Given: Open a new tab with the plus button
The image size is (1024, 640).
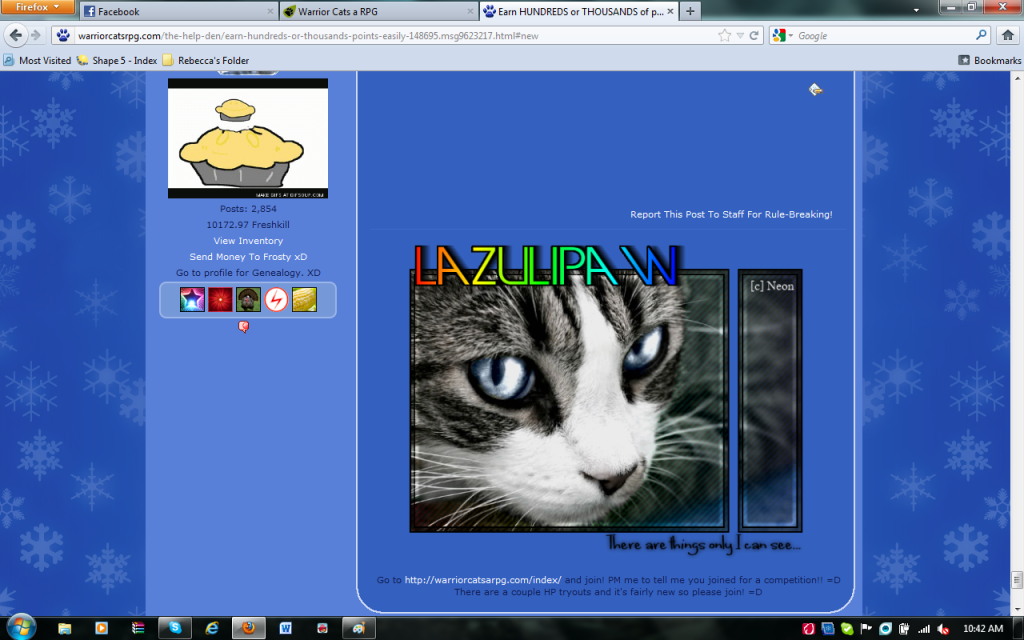Looking at the screenshot, I should [690, 12].
